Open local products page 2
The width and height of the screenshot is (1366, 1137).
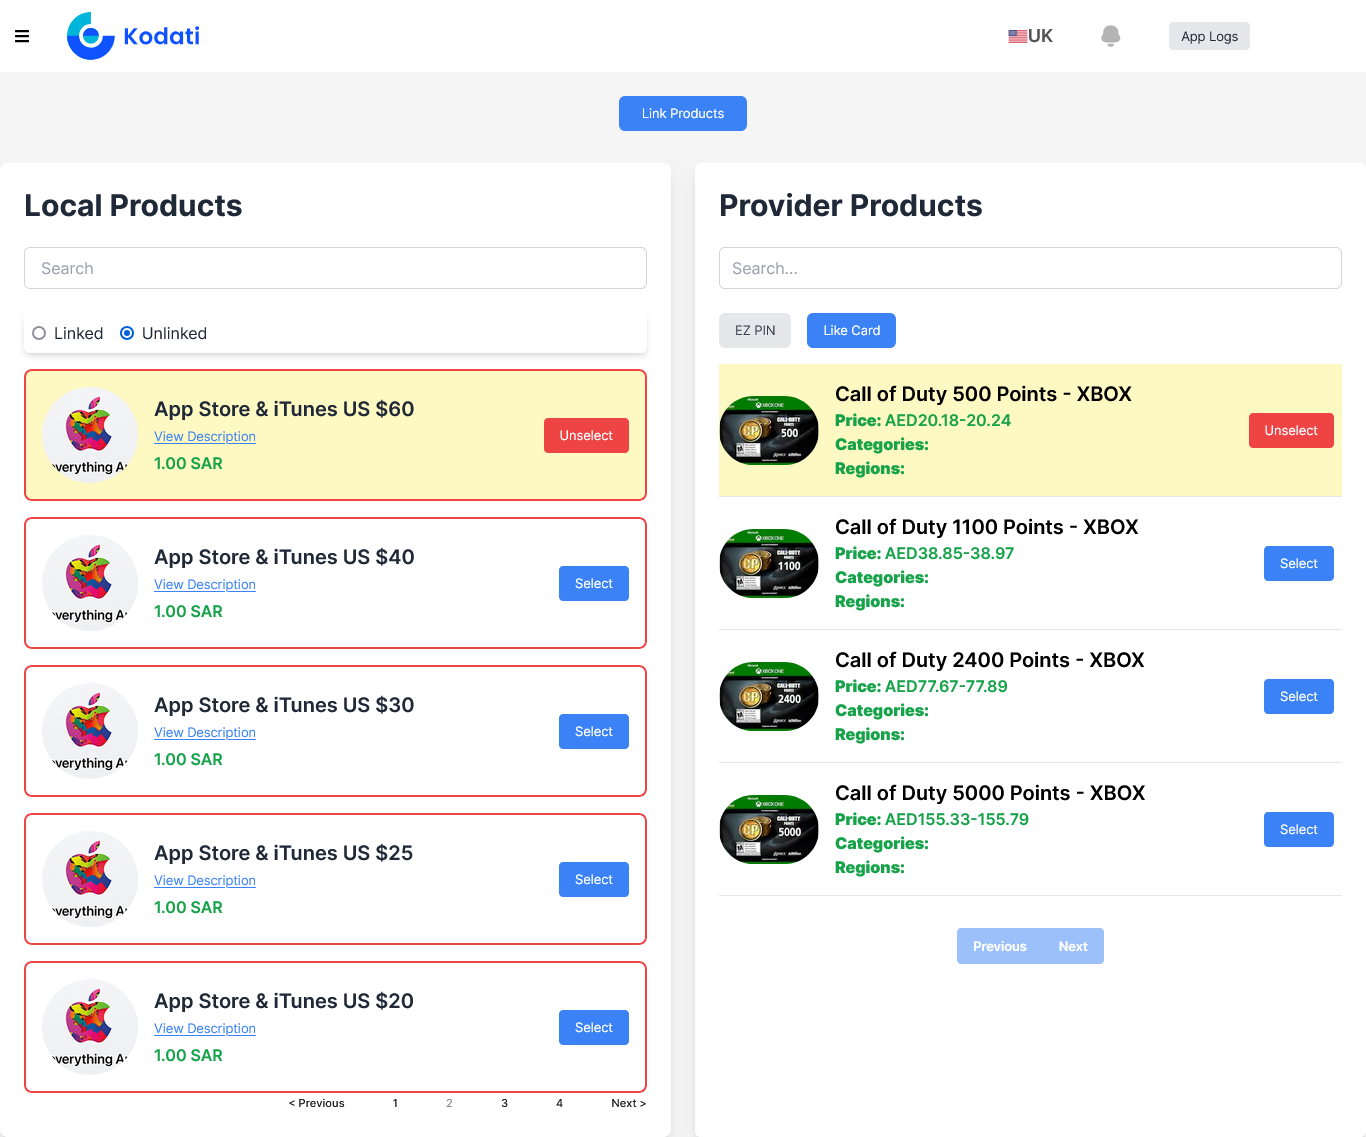click(449, 1103)
